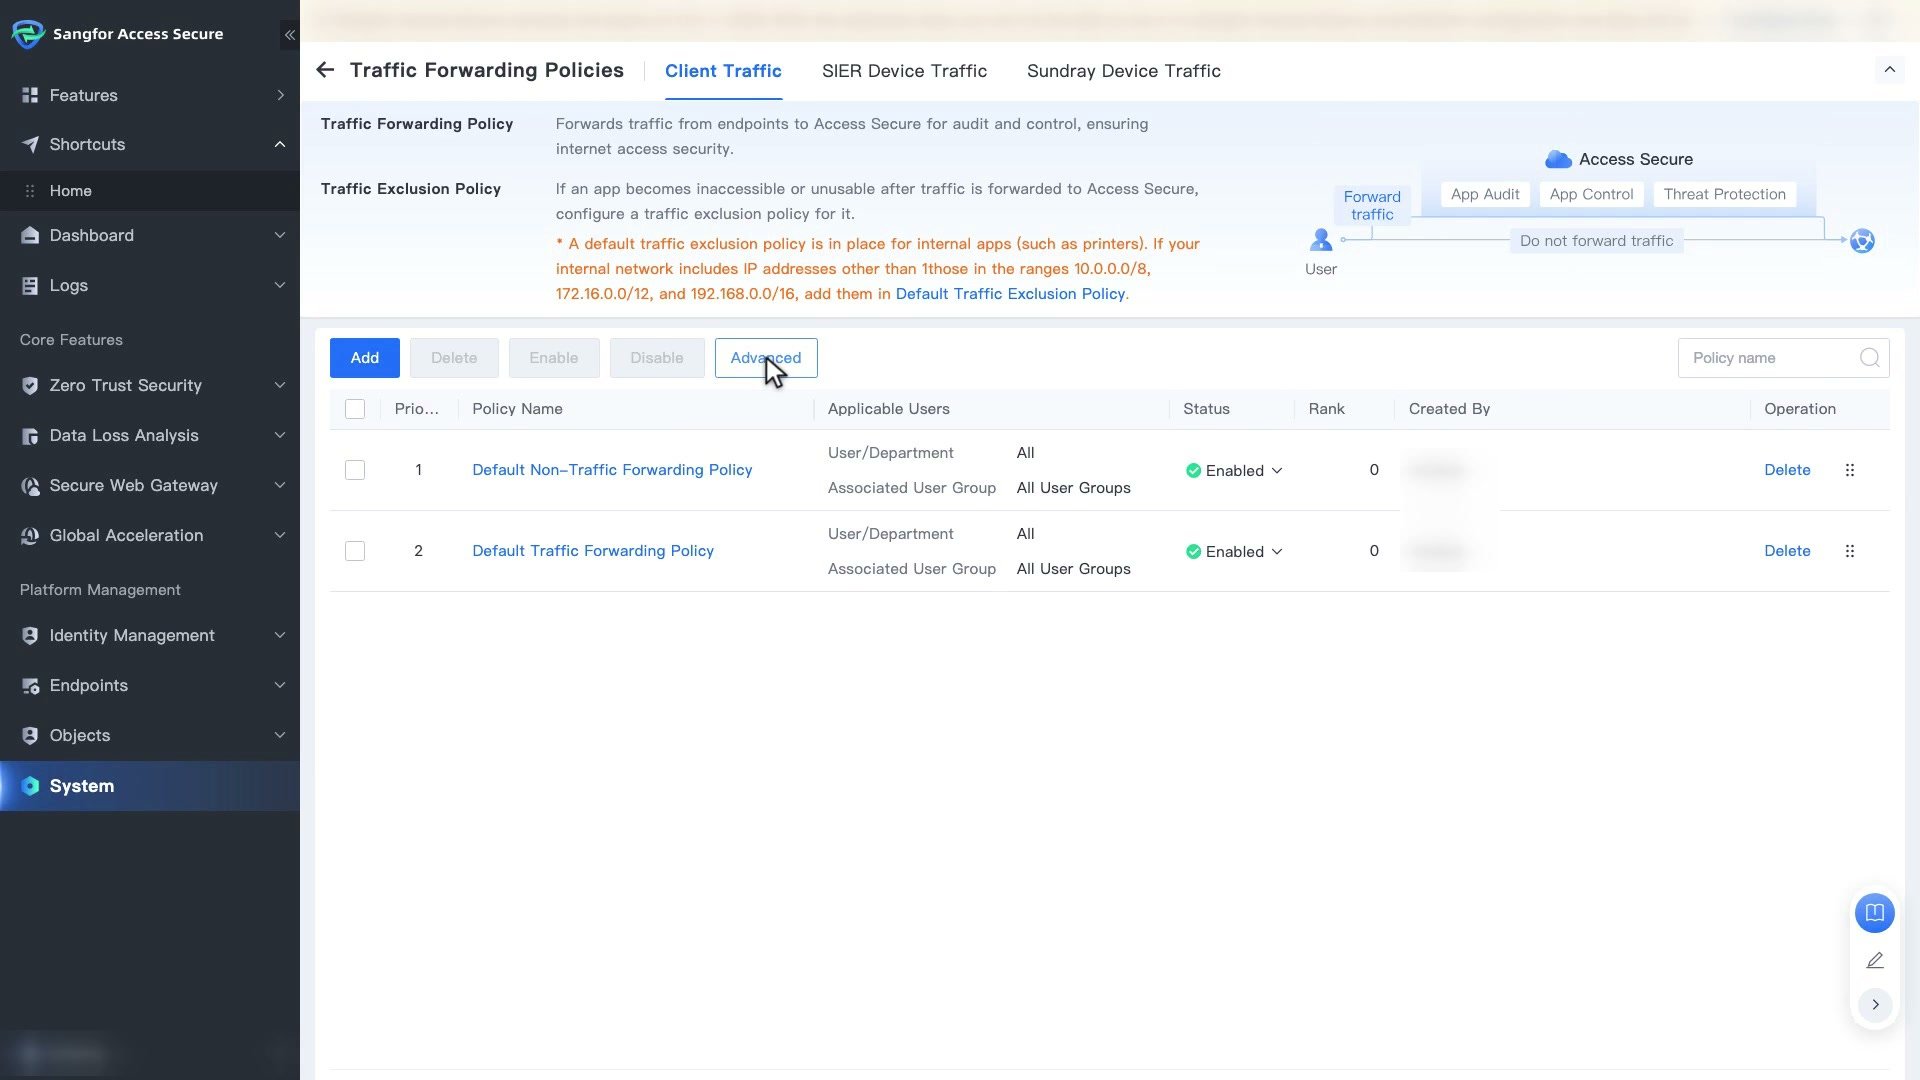Screen dimensions: 1920x1080
Task: Open the Data Loss Analysis menu item
Action: (150, 435)
